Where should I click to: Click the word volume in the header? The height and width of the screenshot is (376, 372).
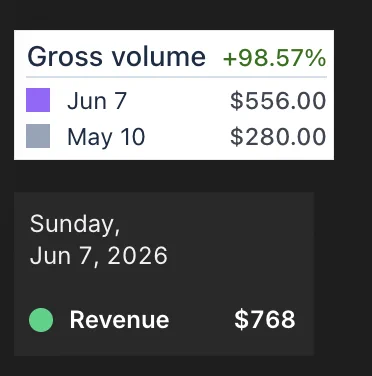[159, 56]
